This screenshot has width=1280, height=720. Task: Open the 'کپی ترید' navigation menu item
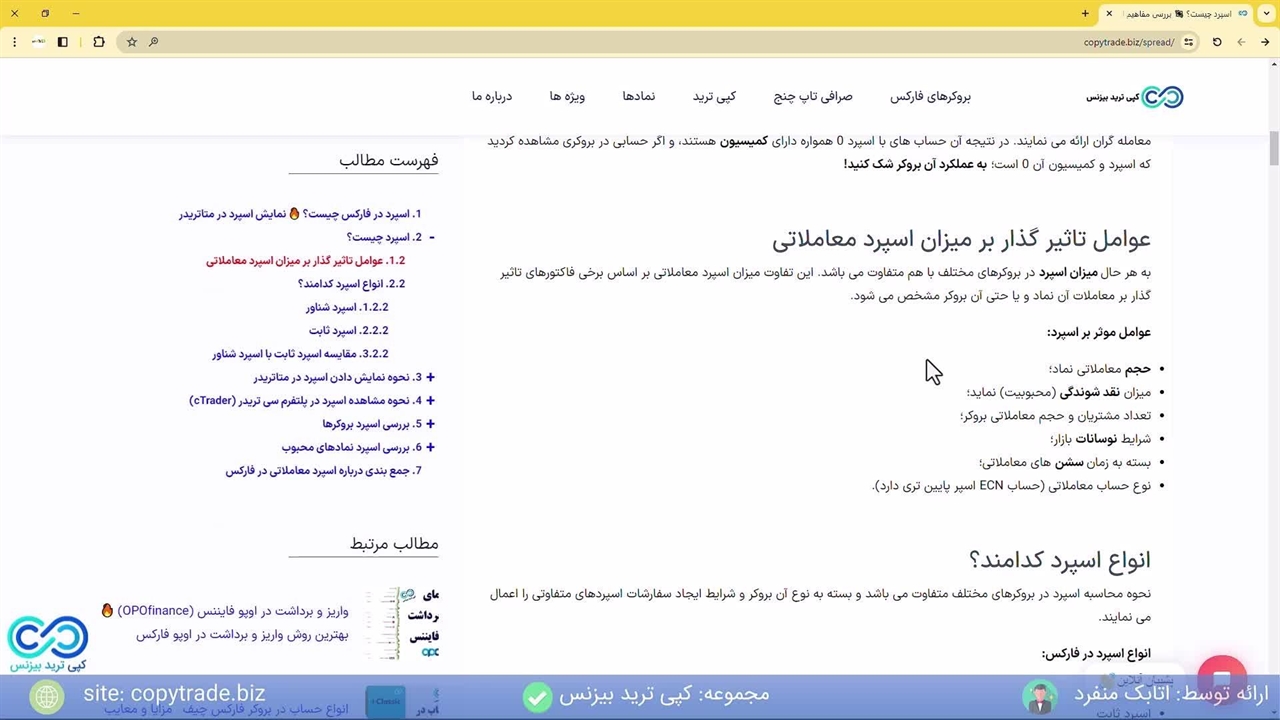coord(714,97)
